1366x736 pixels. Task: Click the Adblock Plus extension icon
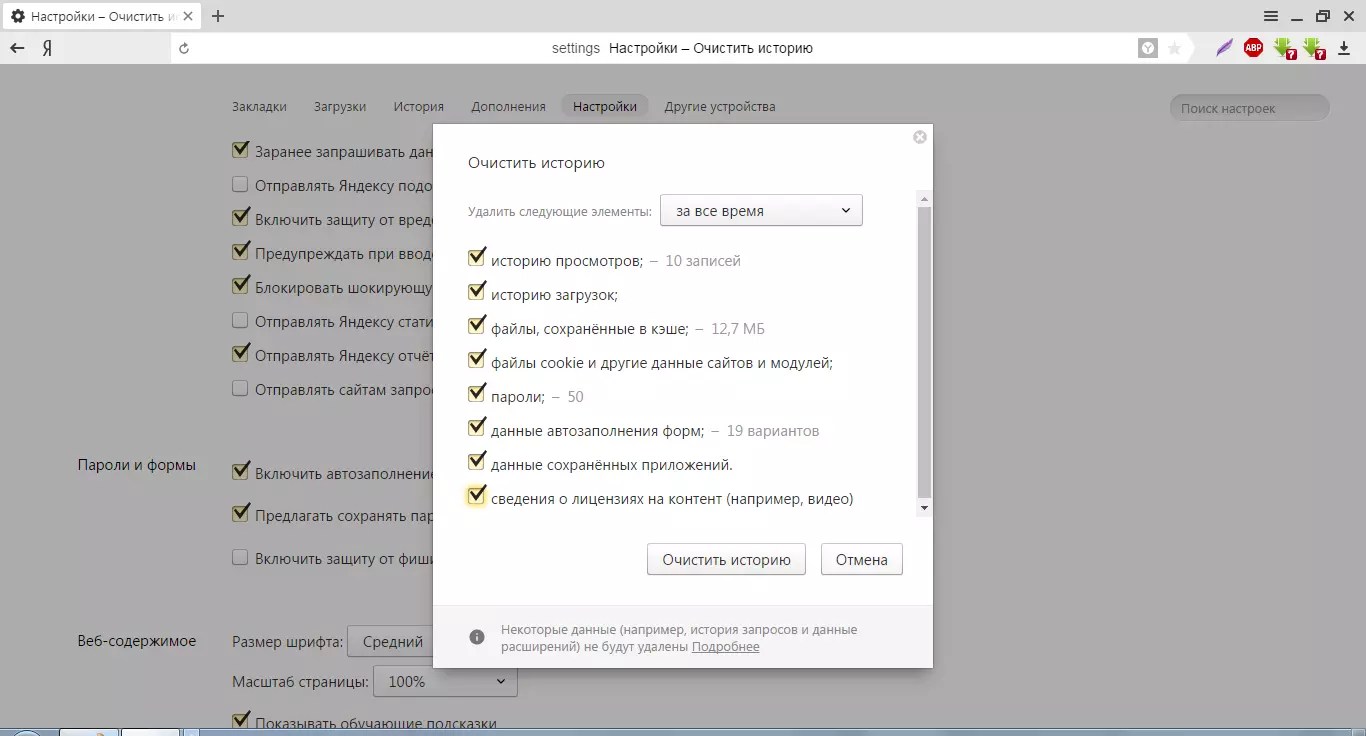[x=1253, y=48]
